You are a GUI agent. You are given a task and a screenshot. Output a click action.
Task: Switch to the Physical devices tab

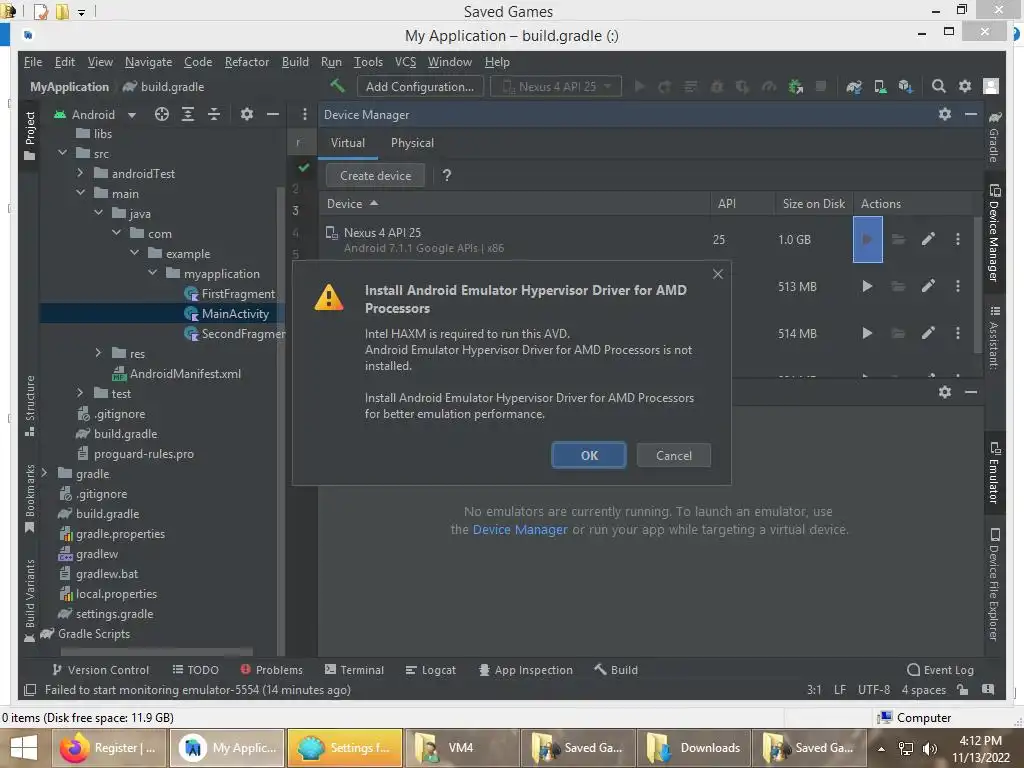coord(412,142)
